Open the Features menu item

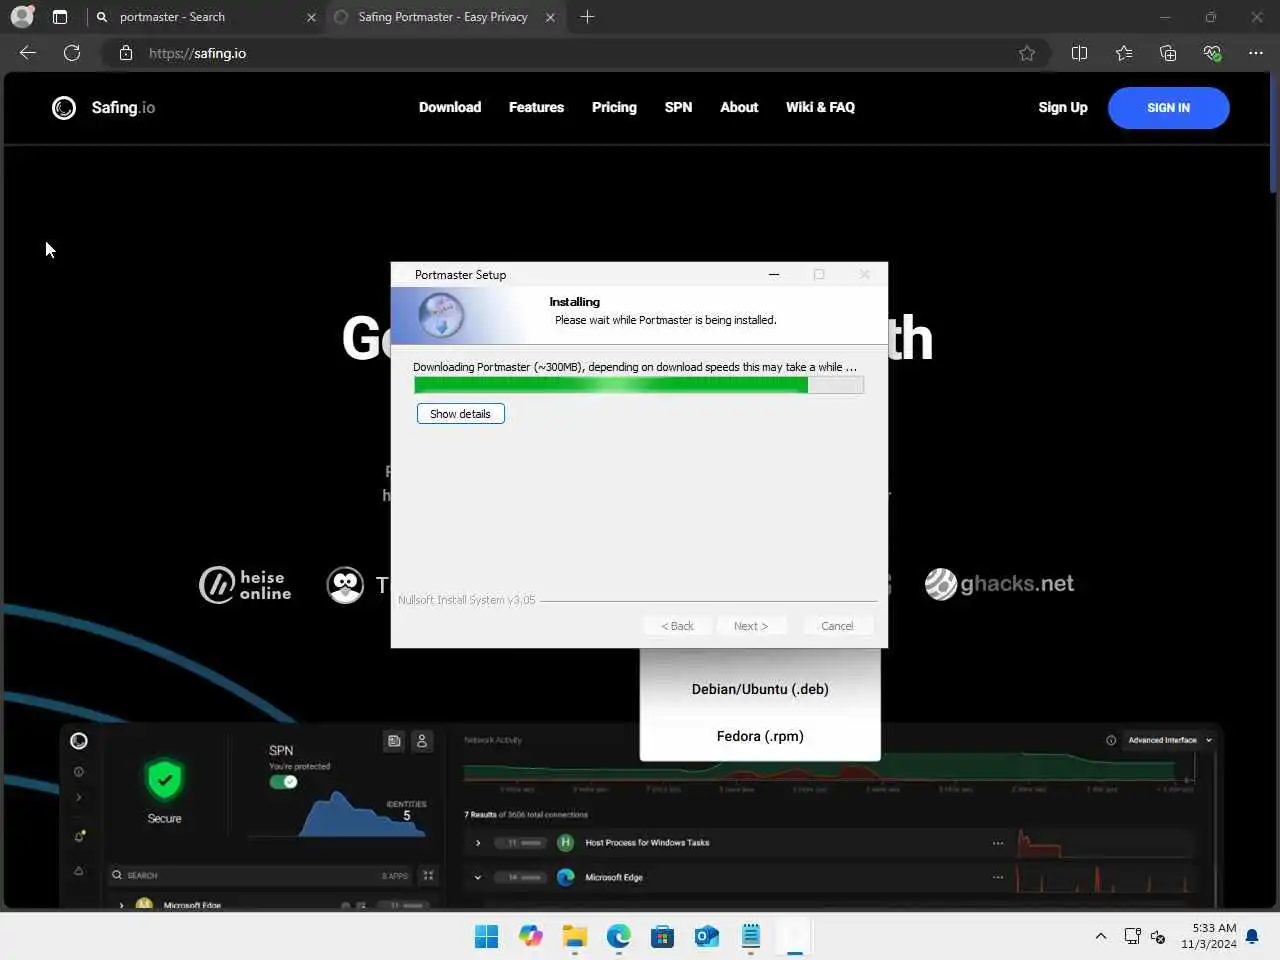coord(536,107)
